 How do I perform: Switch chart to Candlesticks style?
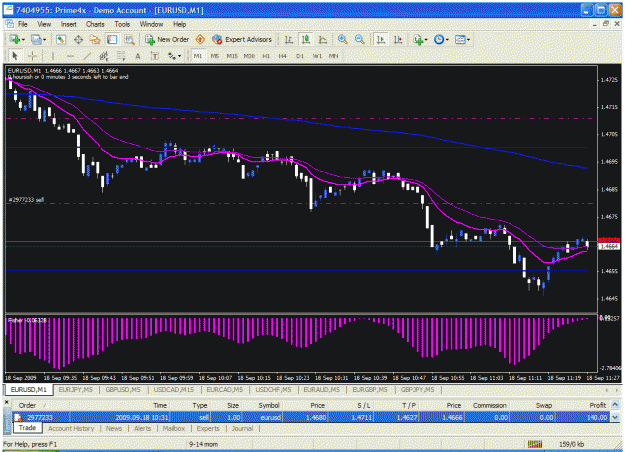click(x=306, y=39)
